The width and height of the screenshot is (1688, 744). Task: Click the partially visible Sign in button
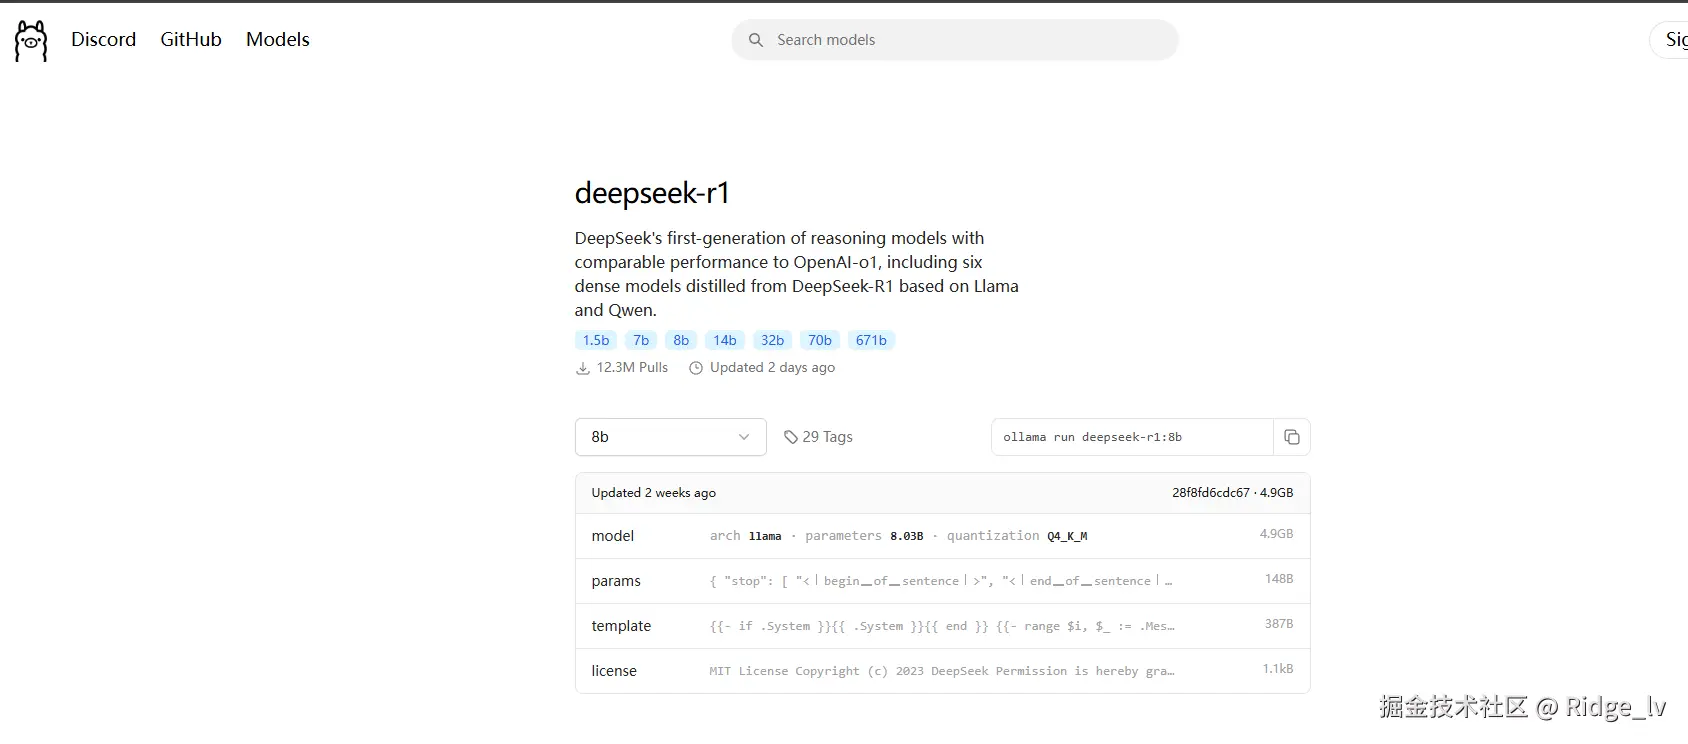[x=1669, y=40]
